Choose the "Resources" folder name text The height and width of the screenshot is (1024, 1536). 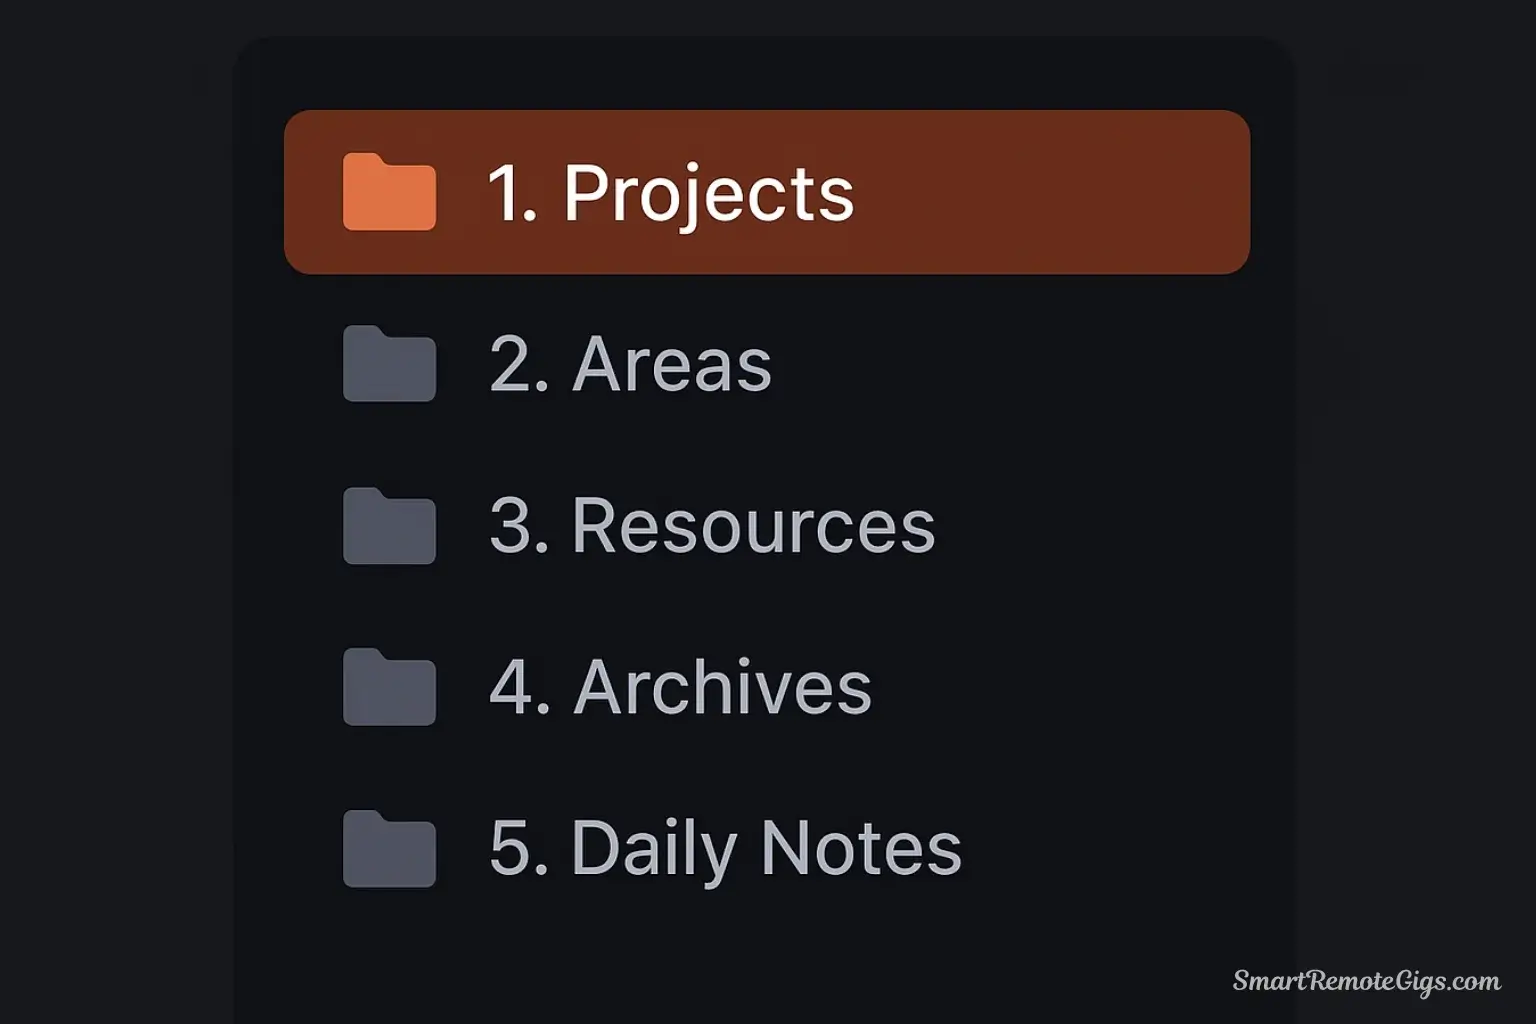click(x=753, y=526)
